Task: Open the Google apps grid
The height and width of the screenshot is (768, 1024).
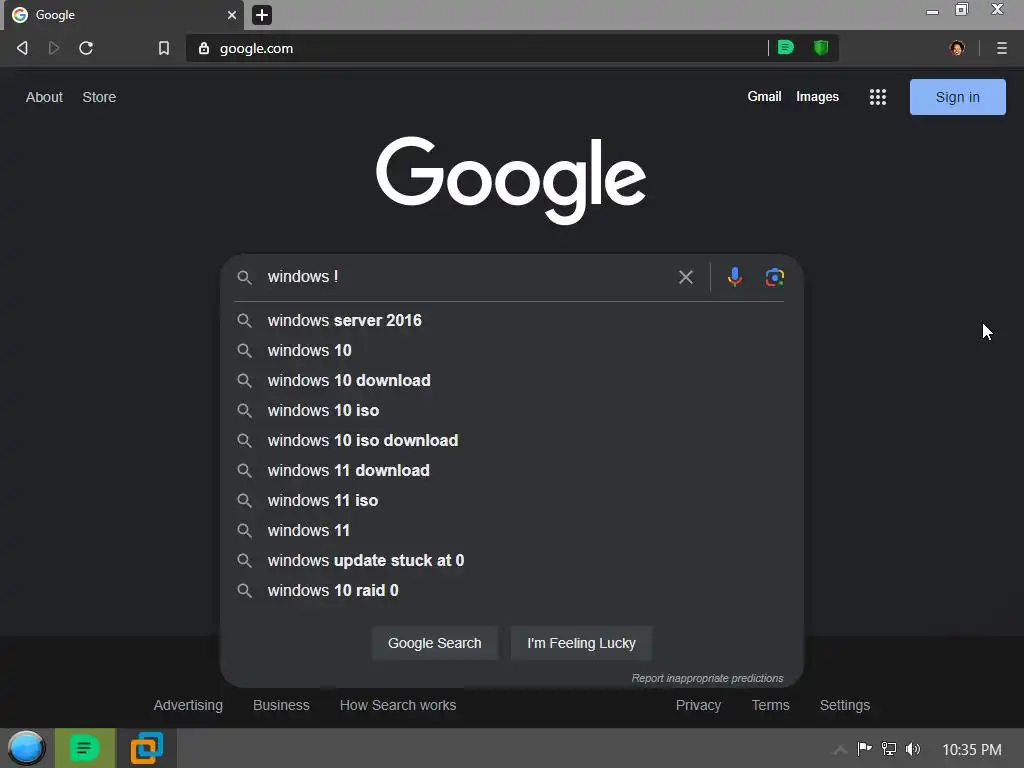Action: (878, 97)
